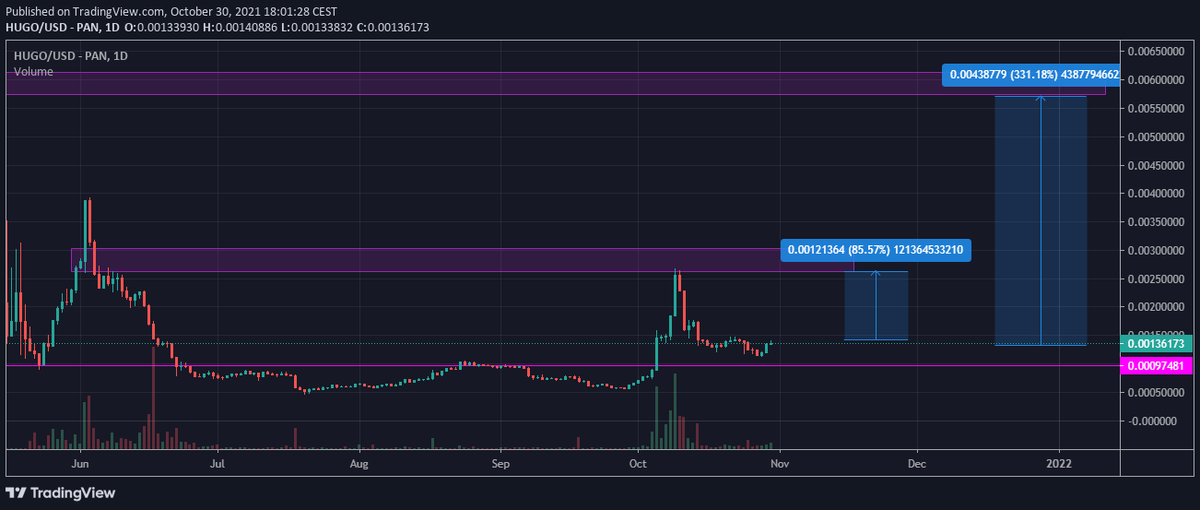
Task: Click the 0.00650000 price axis label
Action: (1157, 50)
